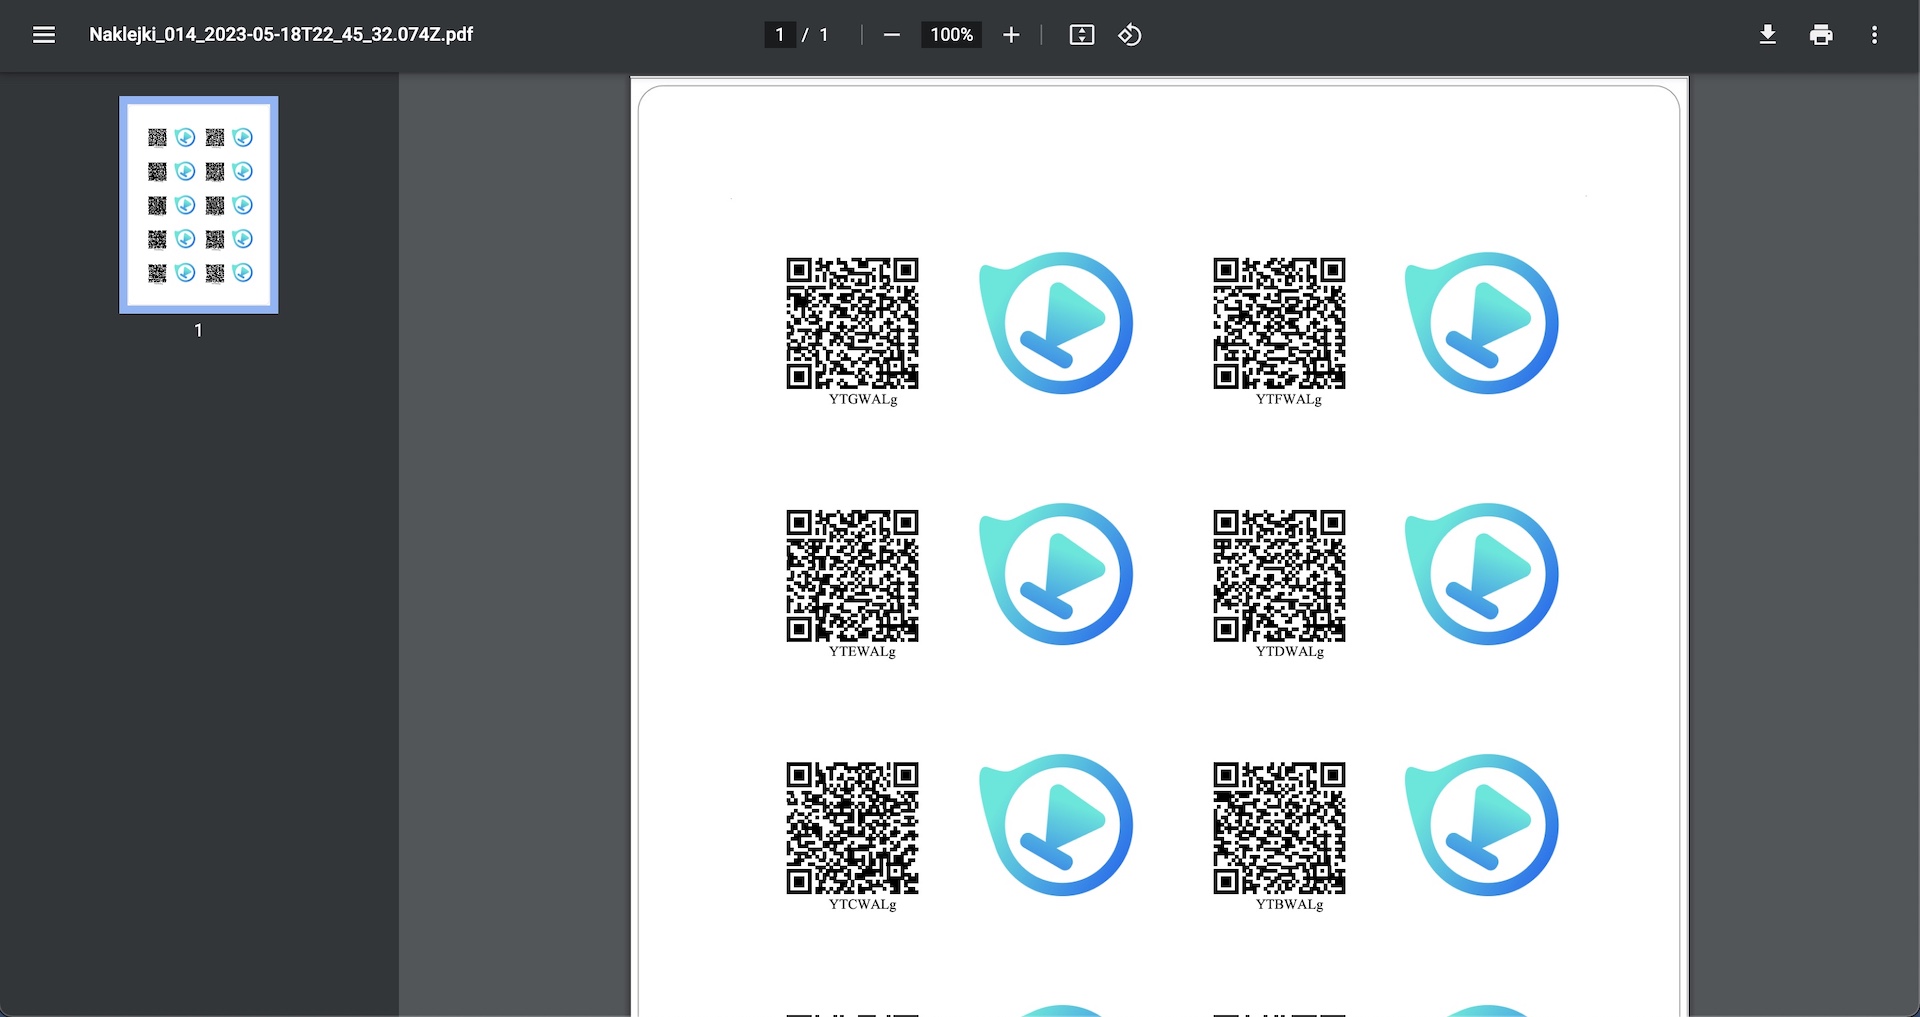Screen dimensions: 1920x1017
Task: Click the QR code labeled YTFWALg
Action: 1279,323
